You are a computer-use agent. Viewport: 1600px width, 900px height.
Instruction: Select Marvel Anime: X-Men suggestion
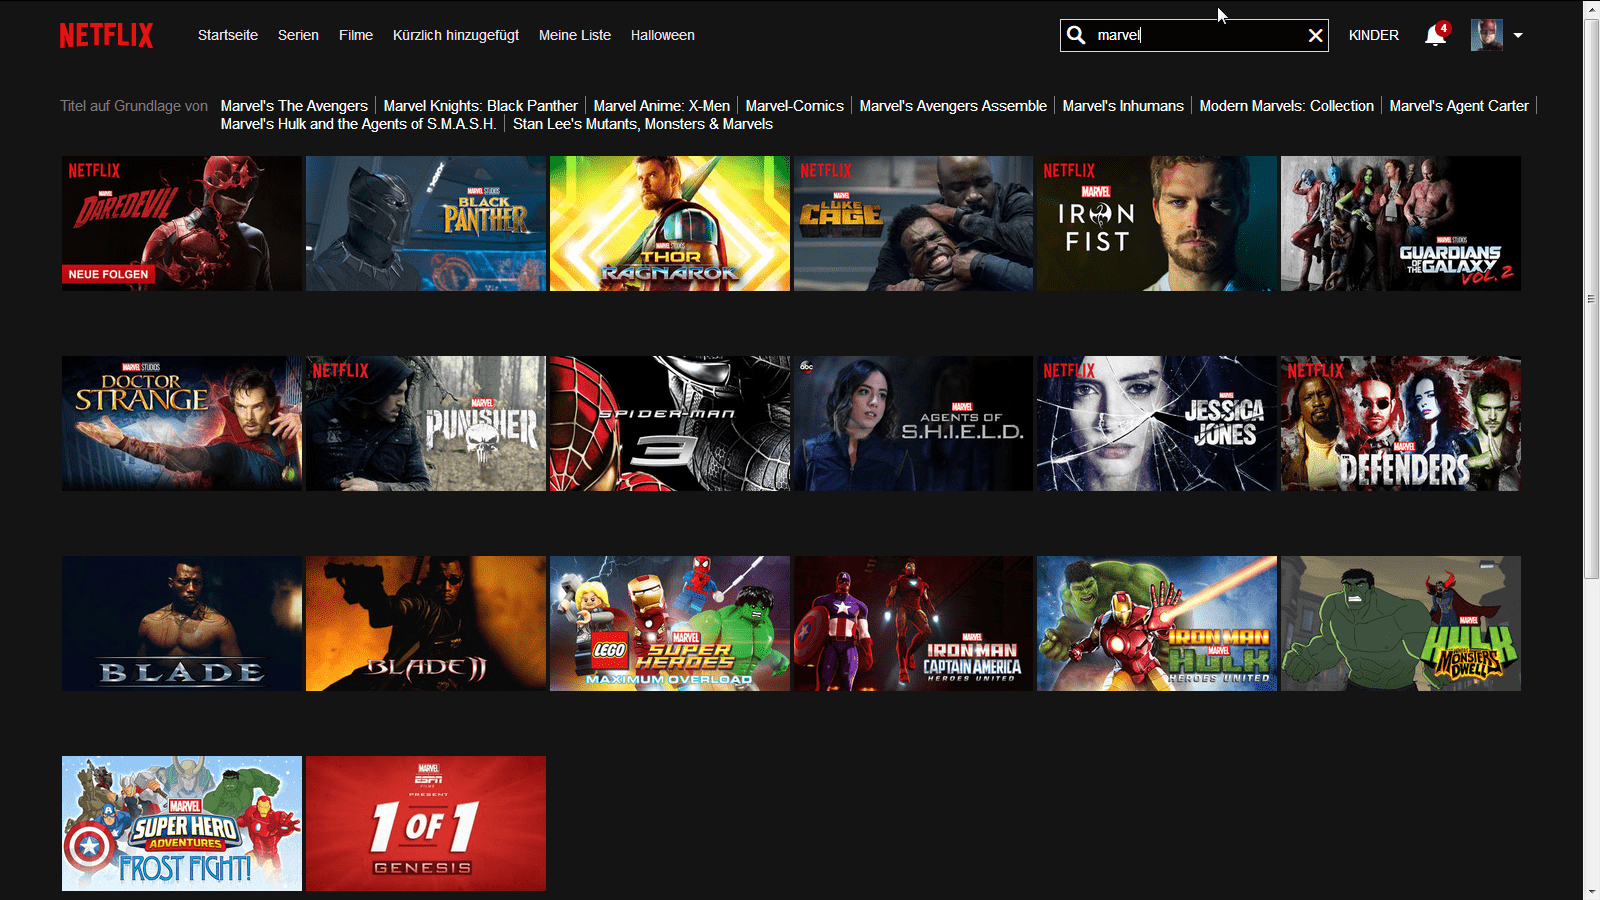coord(662,106)
